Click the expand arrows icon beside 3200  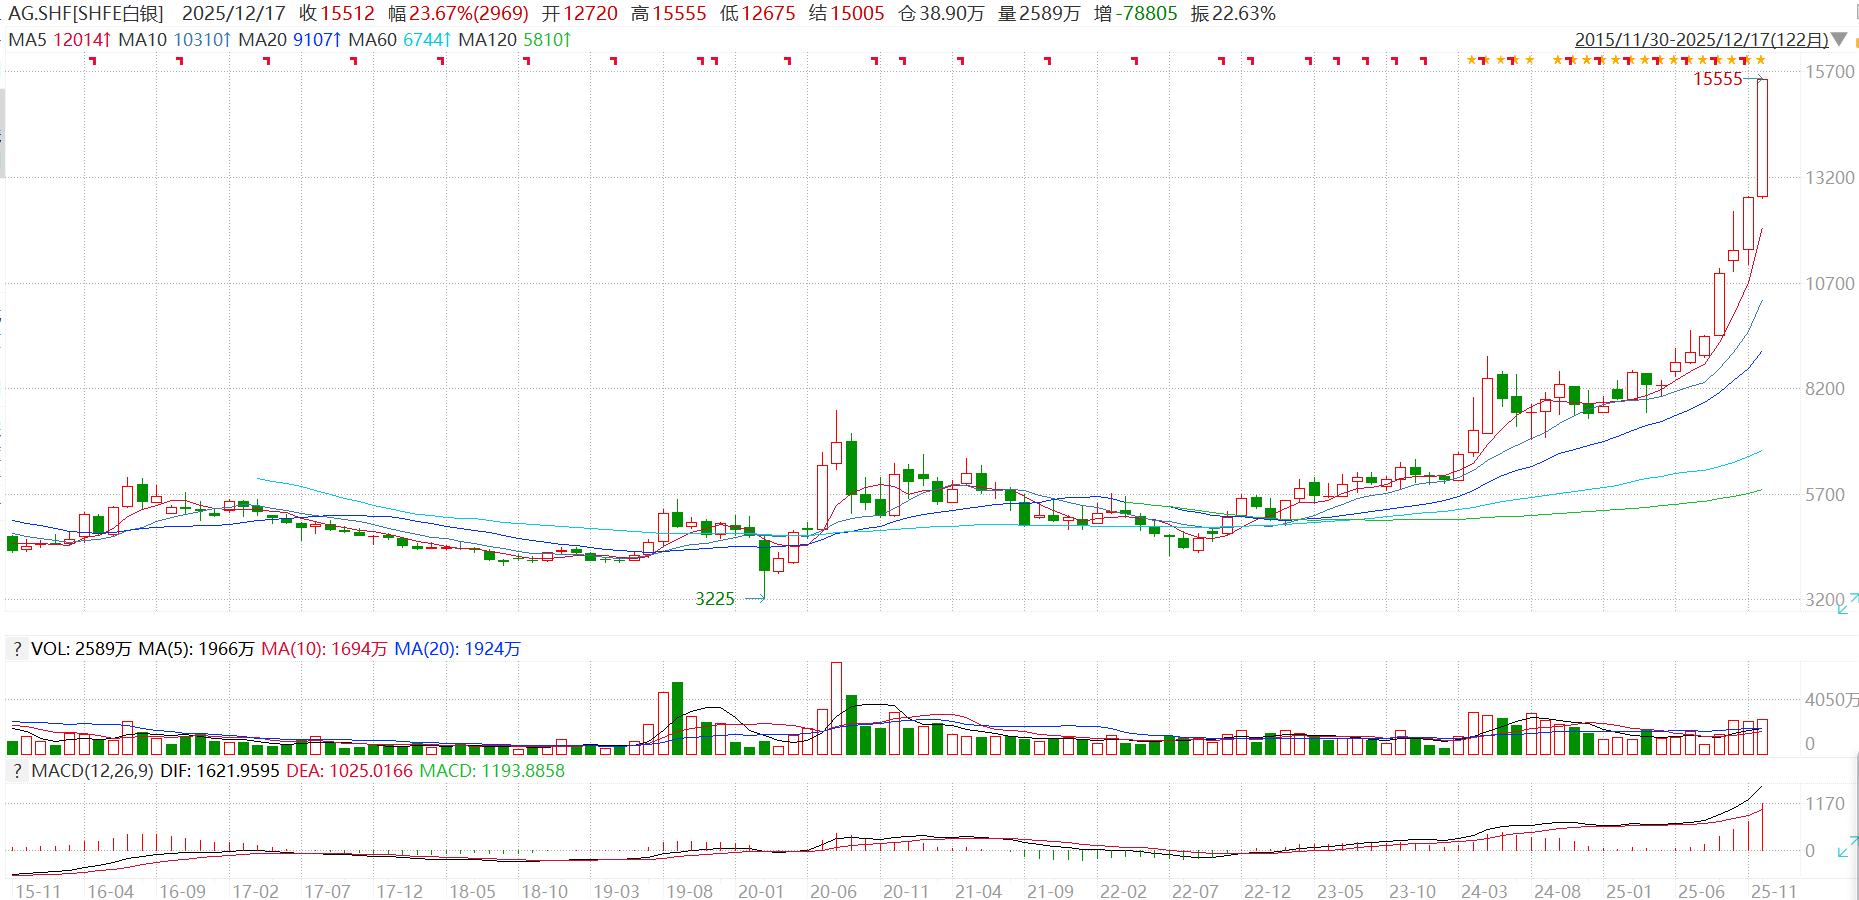(x=1848, y=604)
